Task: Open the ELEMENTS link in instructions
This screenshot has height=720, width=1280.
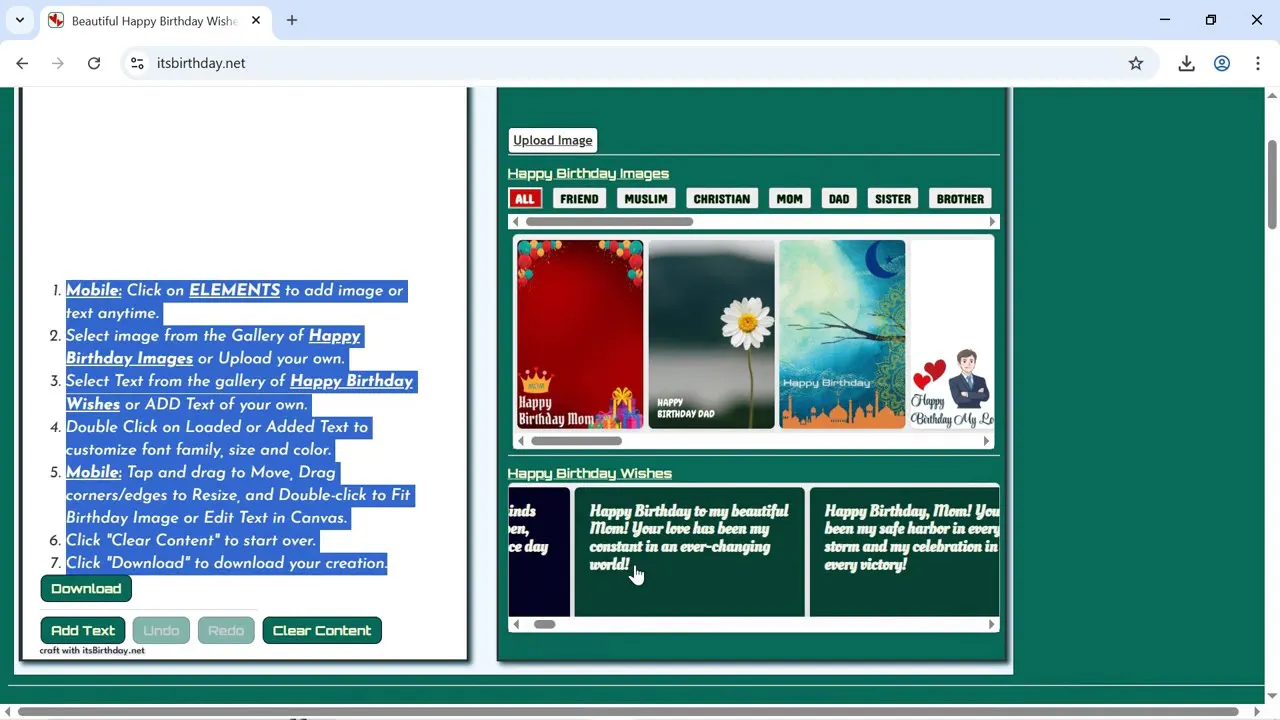Action: [234, 290]
